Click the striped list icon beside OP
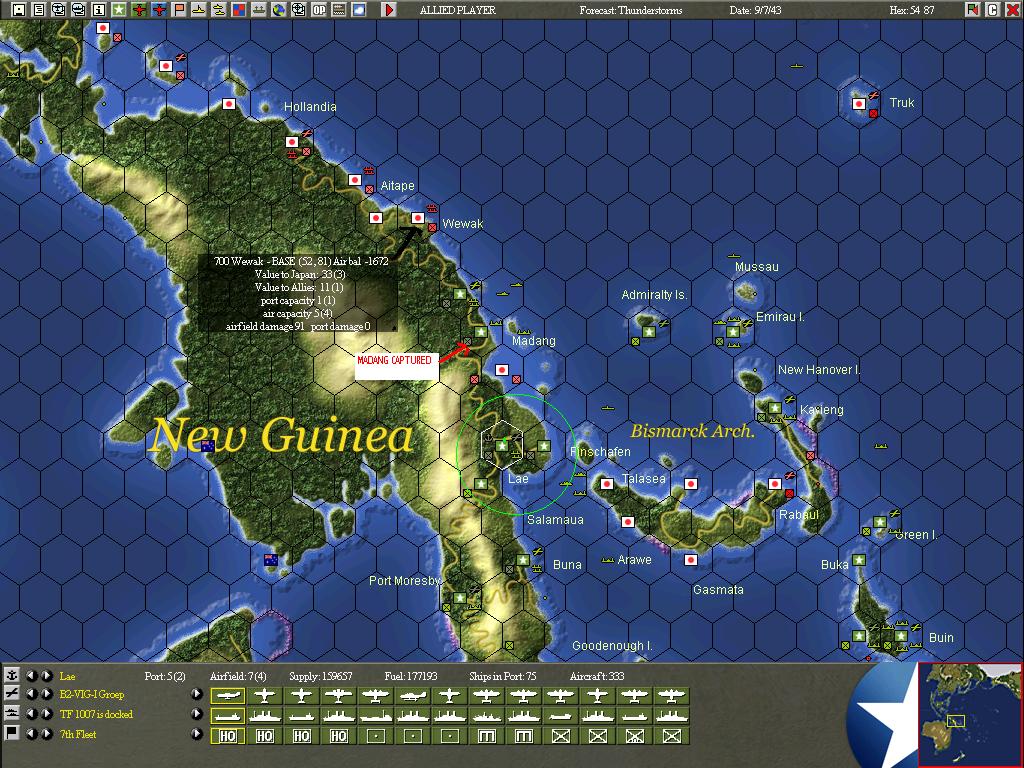This screenshot has height=768, width=1024. [x=338, y=10]
